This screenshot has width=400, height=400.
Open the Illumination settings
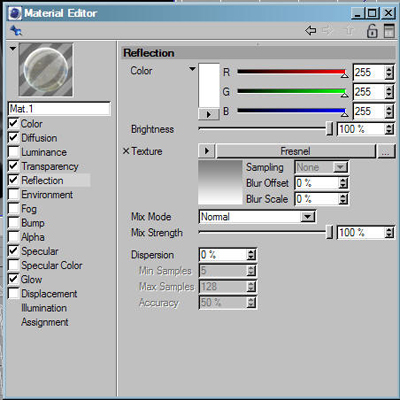pos(44,308)
